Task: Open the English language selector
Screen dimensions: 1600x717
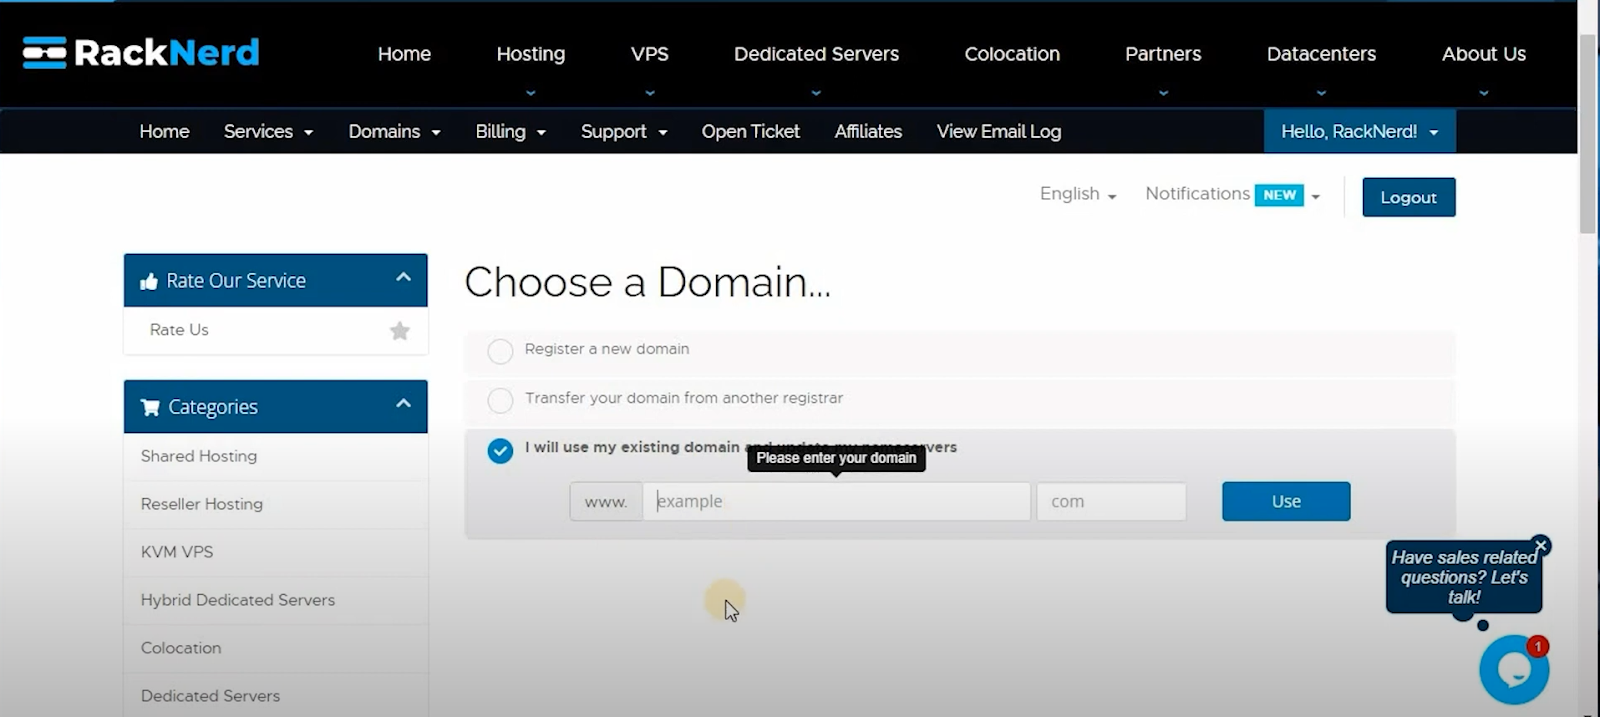Action: pyautogui.click(x=1078, y=194)
